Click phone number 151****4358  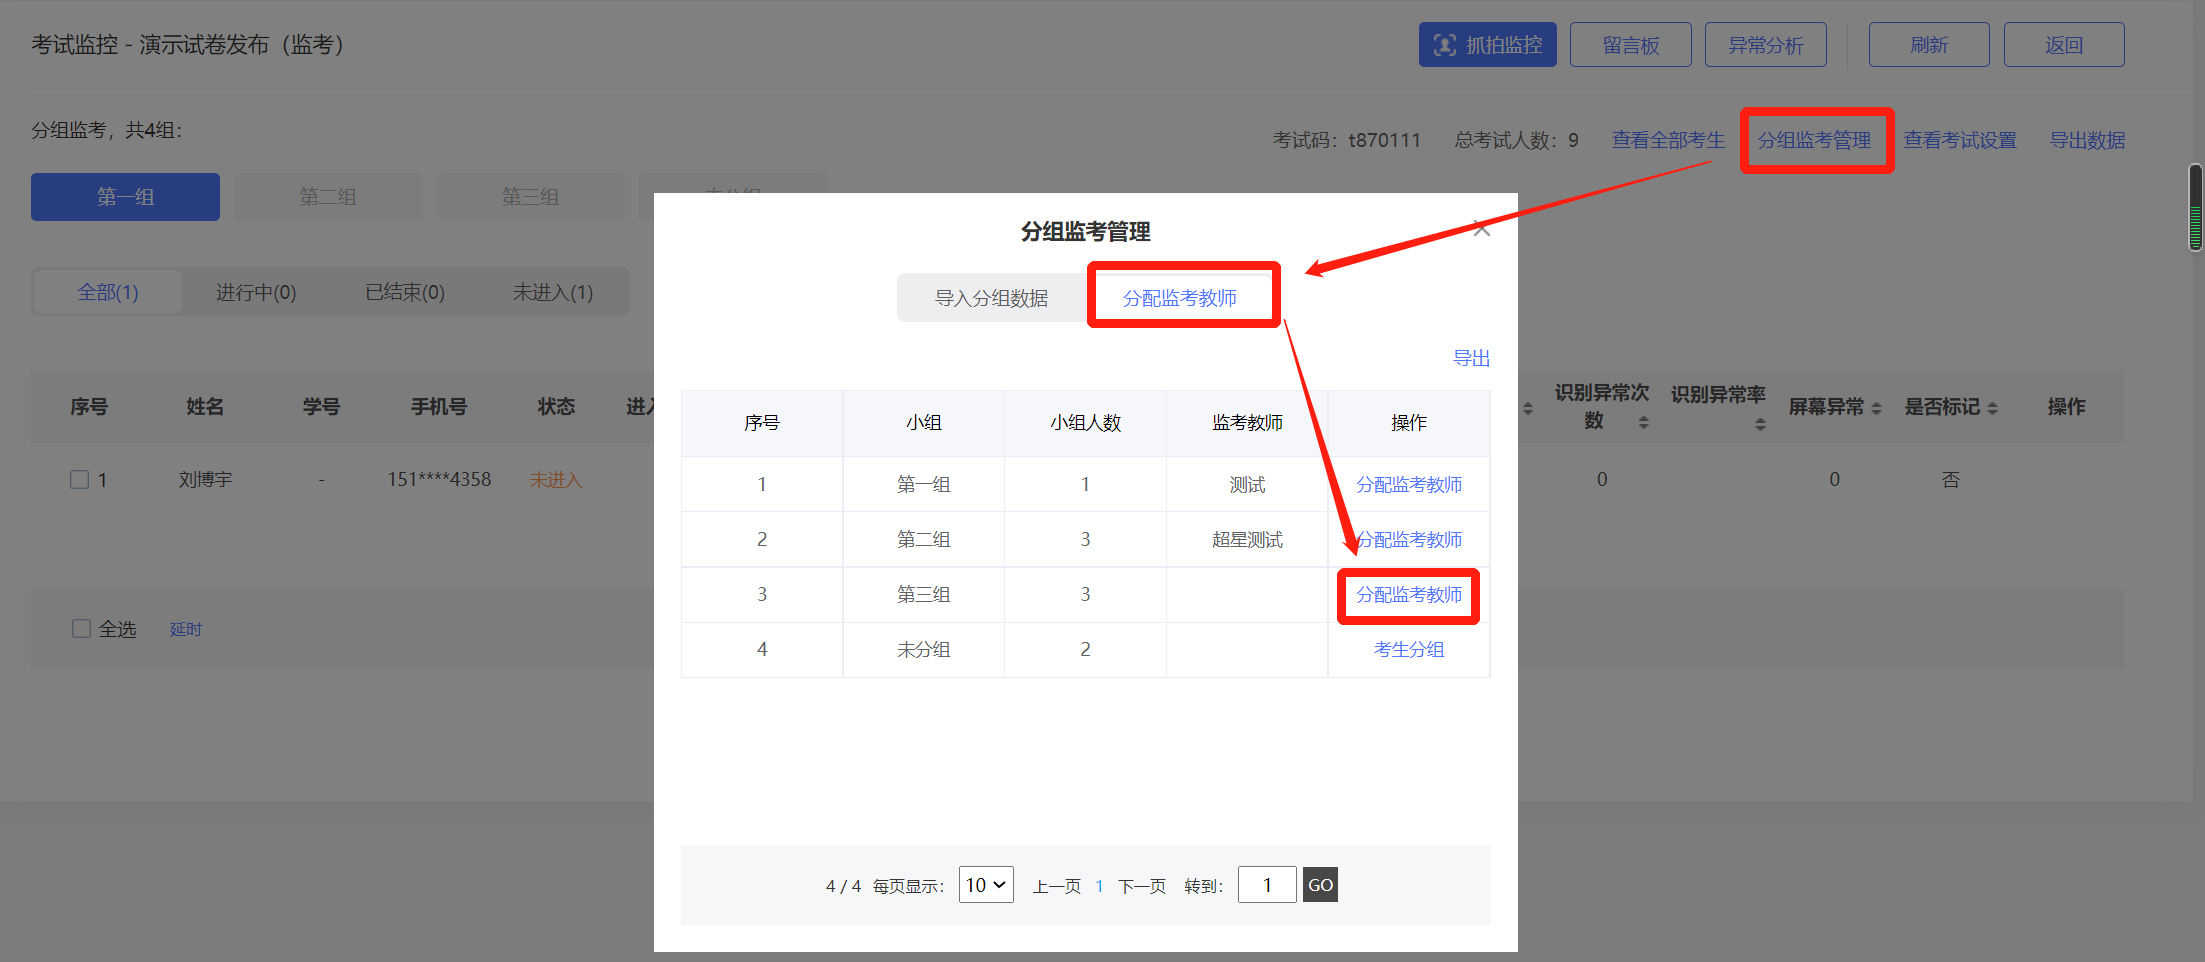tap(439, 480)
